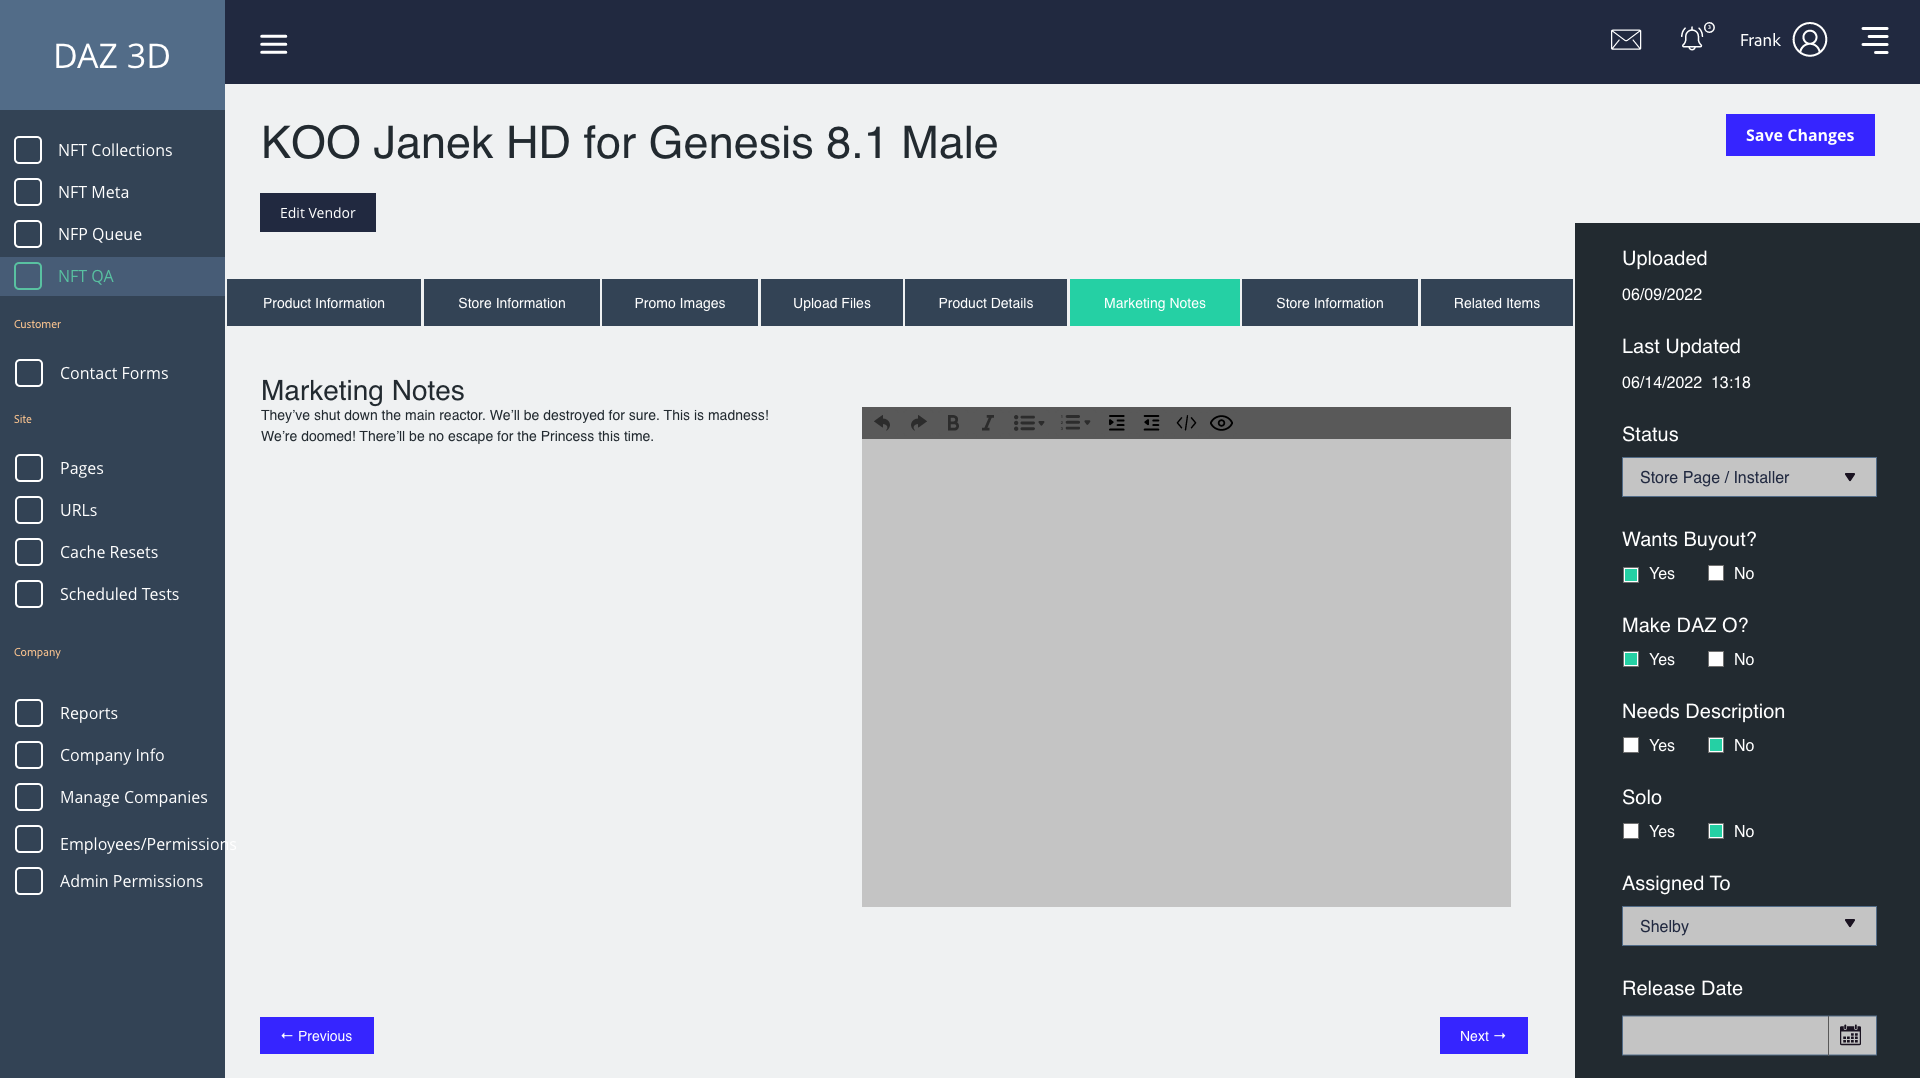Click the DAZ 3D logo
The height and width of the screenshot is (1078, 1920).
(x=112, y=56)
